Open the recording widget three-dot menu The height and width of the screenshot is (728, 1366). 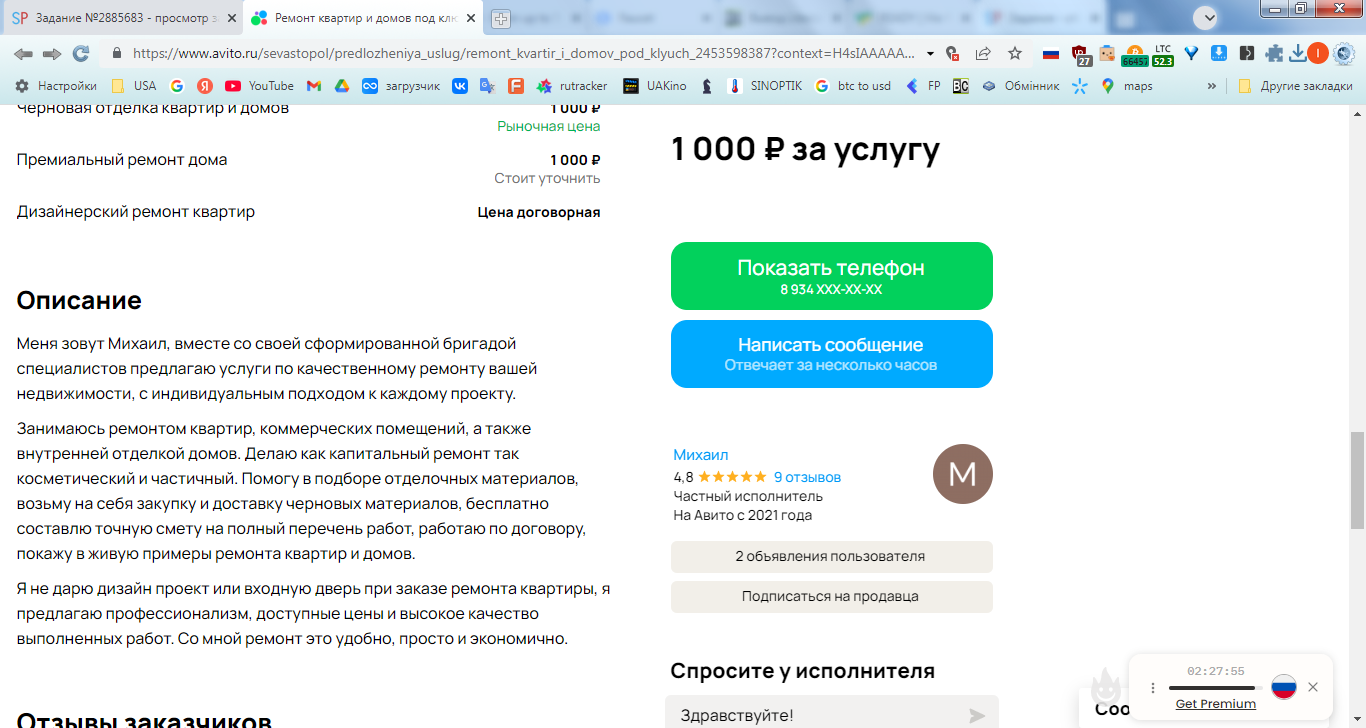1153,688
